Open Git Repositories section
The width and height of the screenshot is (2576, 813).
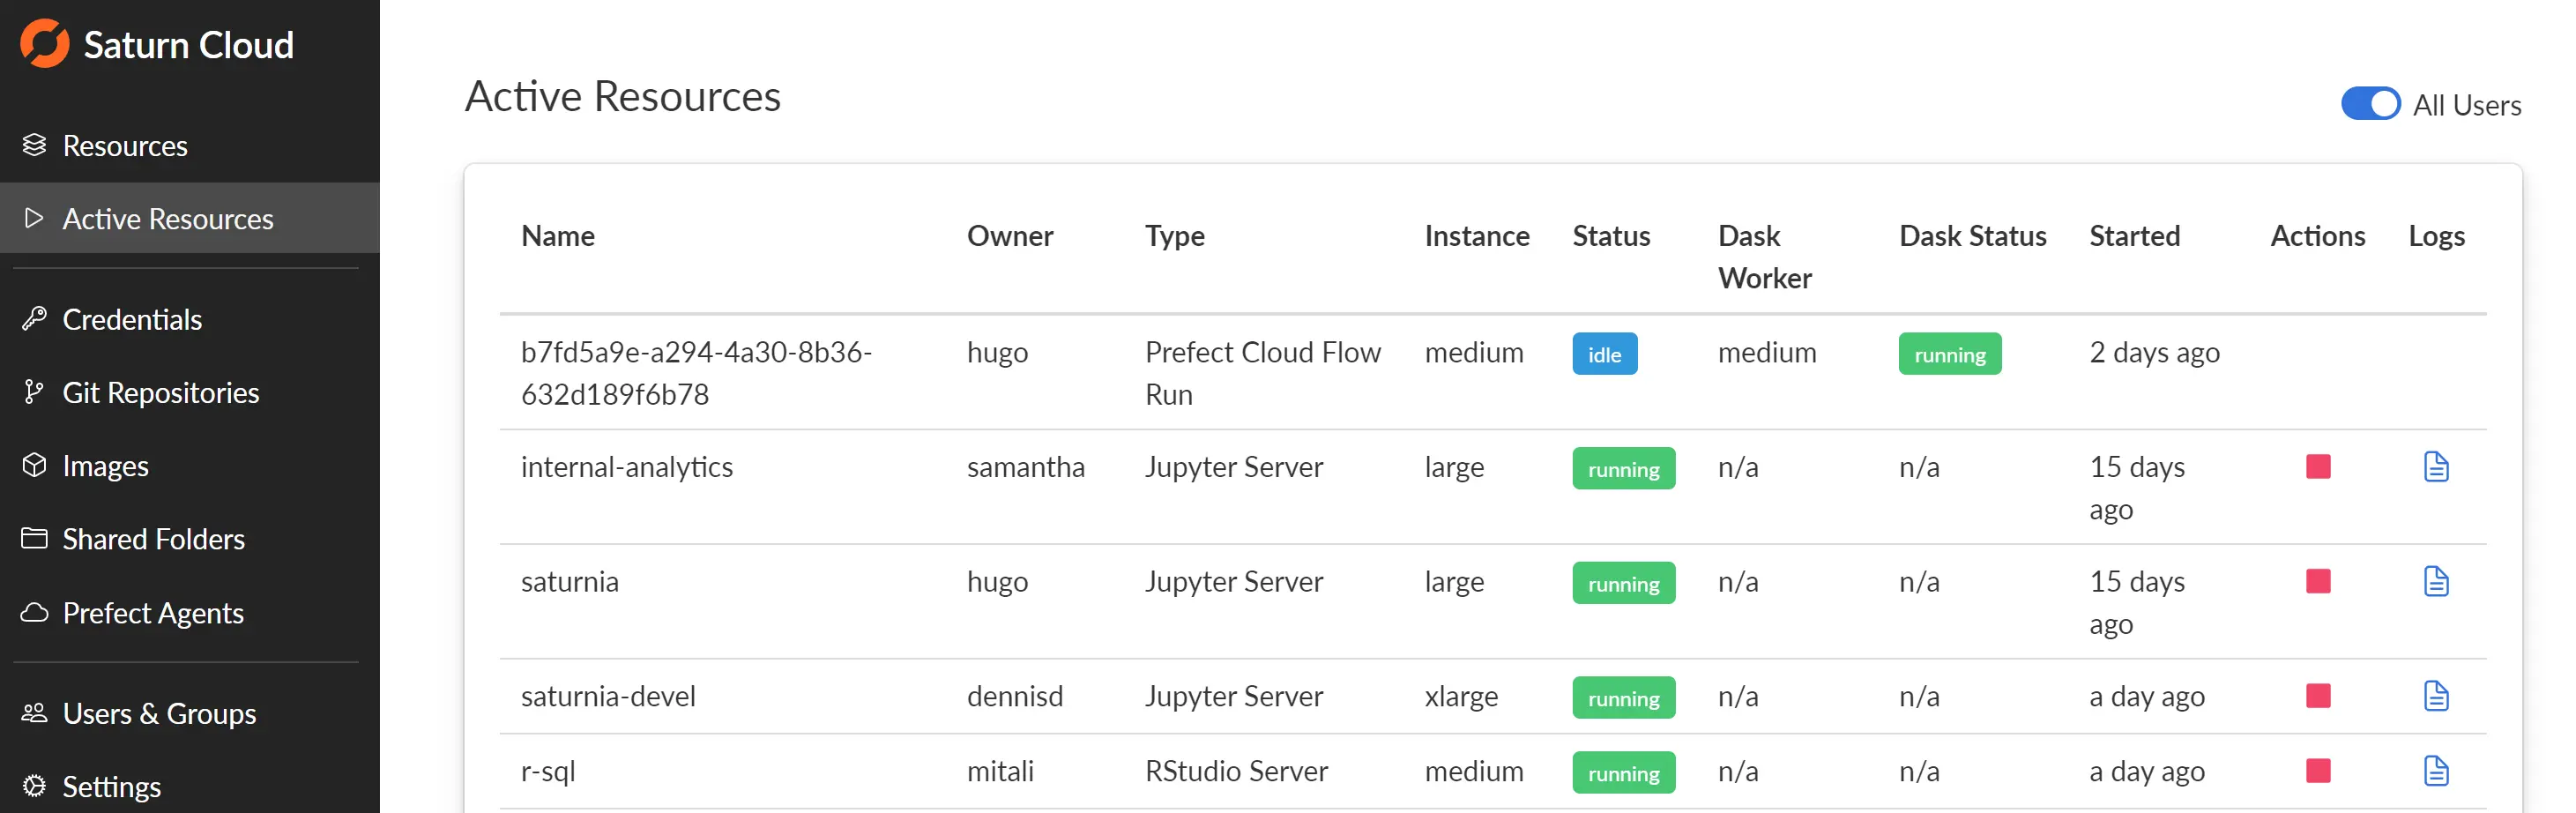point(160,393)
